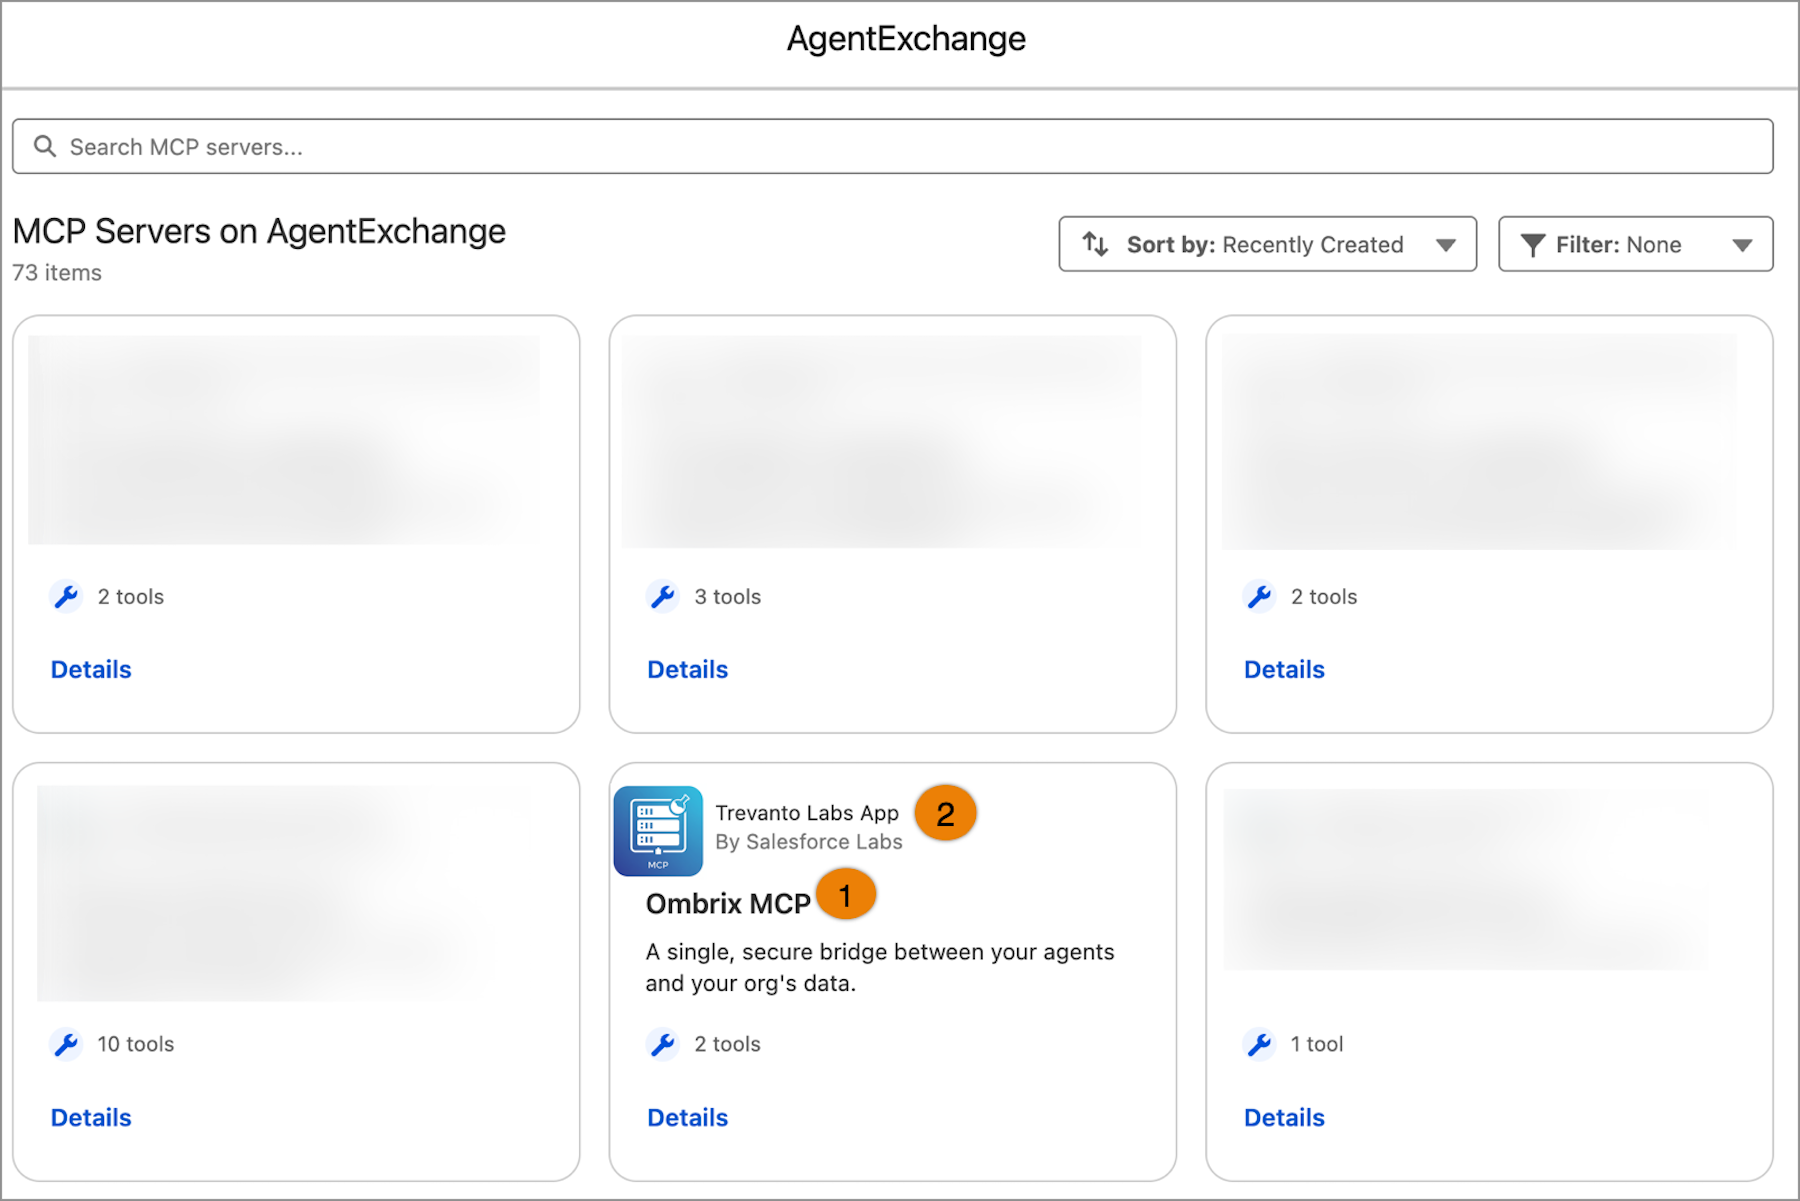Click the AgentExchange page title
This screenshot has width=1800, height=1201.
click(x=906, y=39)
